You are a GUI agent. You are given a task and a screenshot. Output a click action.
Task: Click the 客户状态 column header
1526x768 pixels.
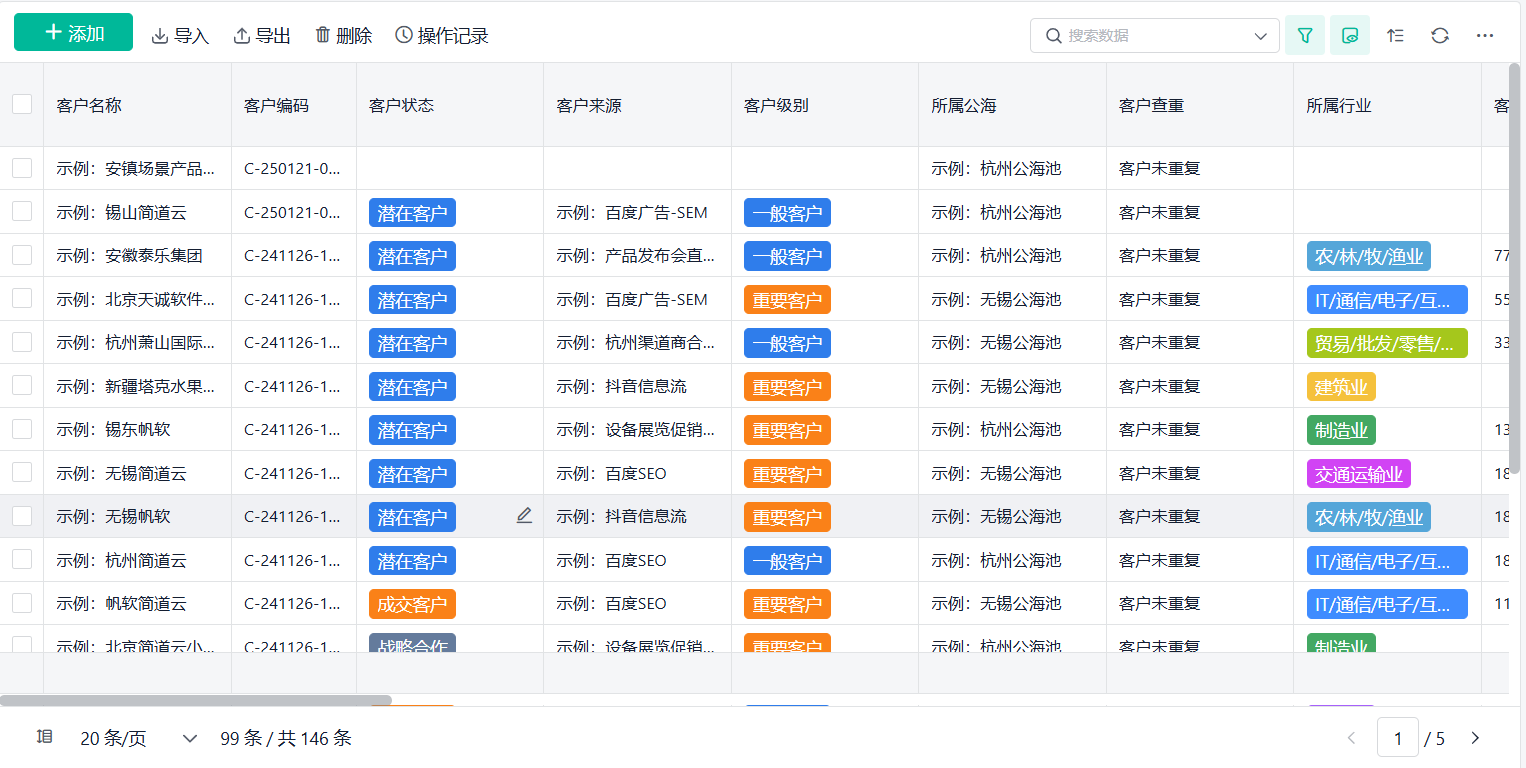click(450, 105)
